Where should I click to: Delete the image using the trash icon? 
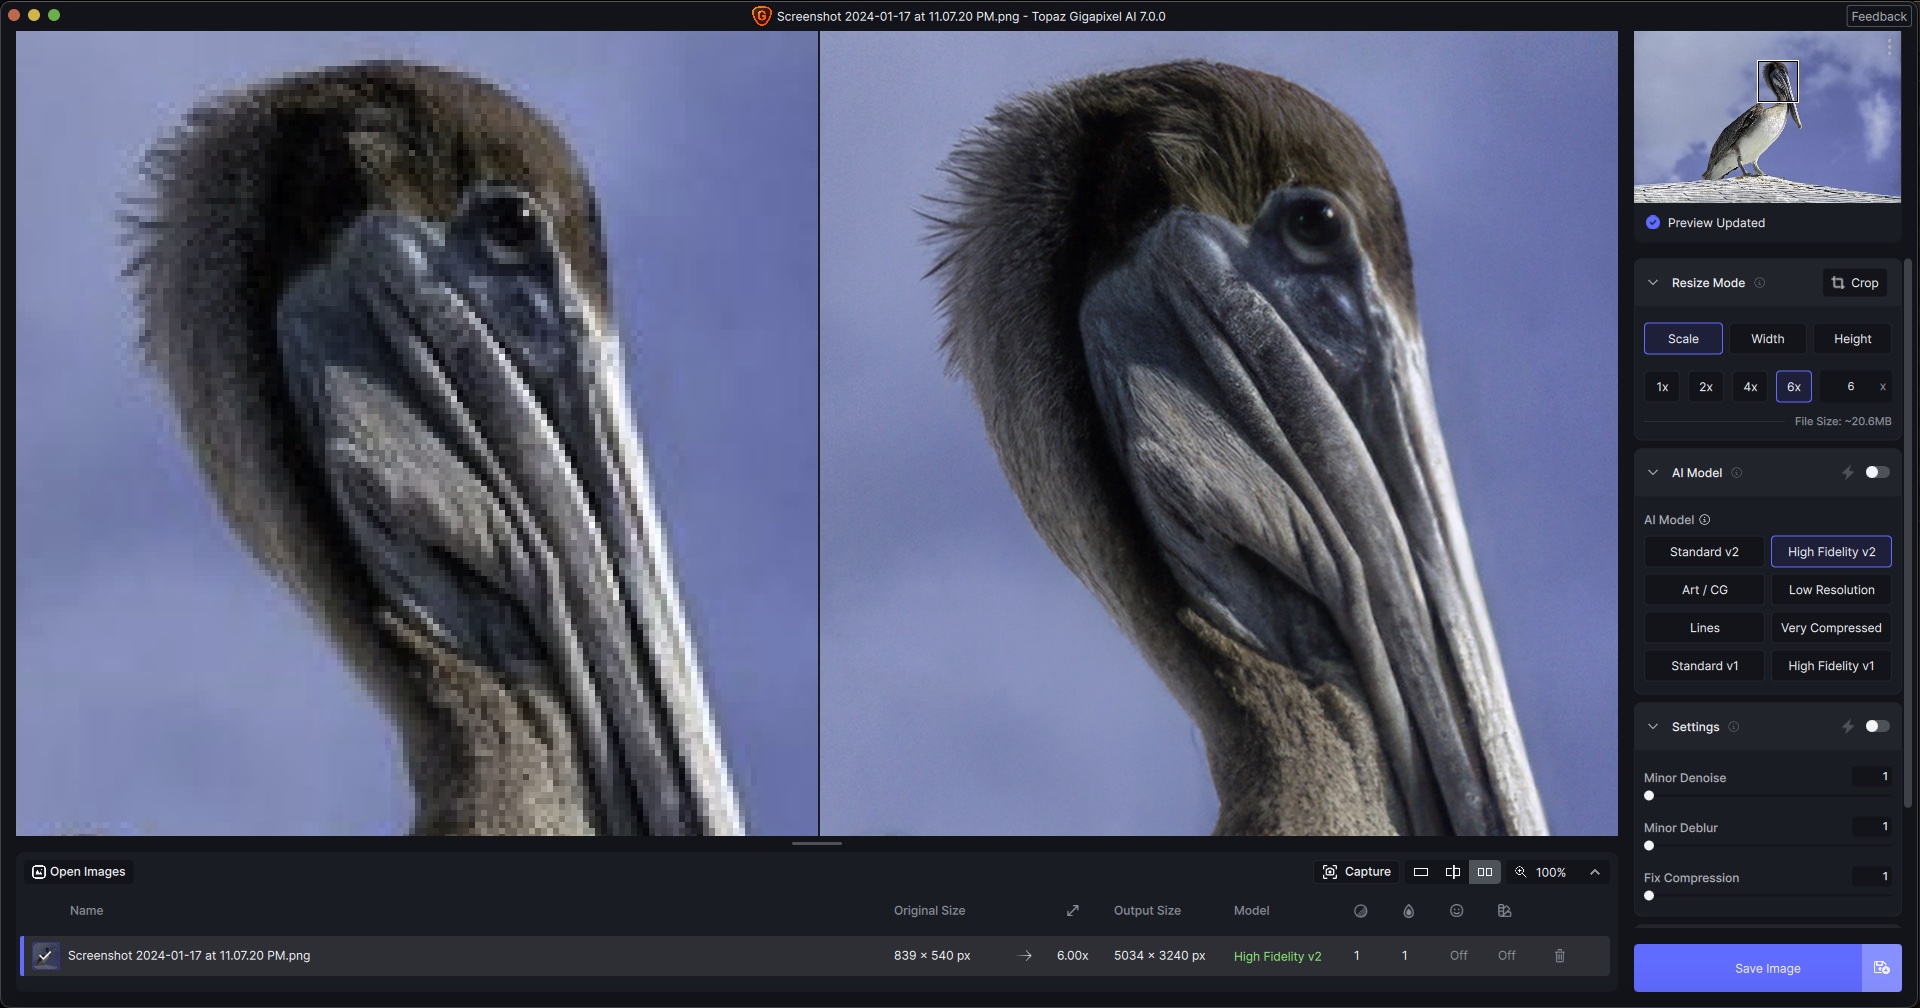(x=1559, y=956)
